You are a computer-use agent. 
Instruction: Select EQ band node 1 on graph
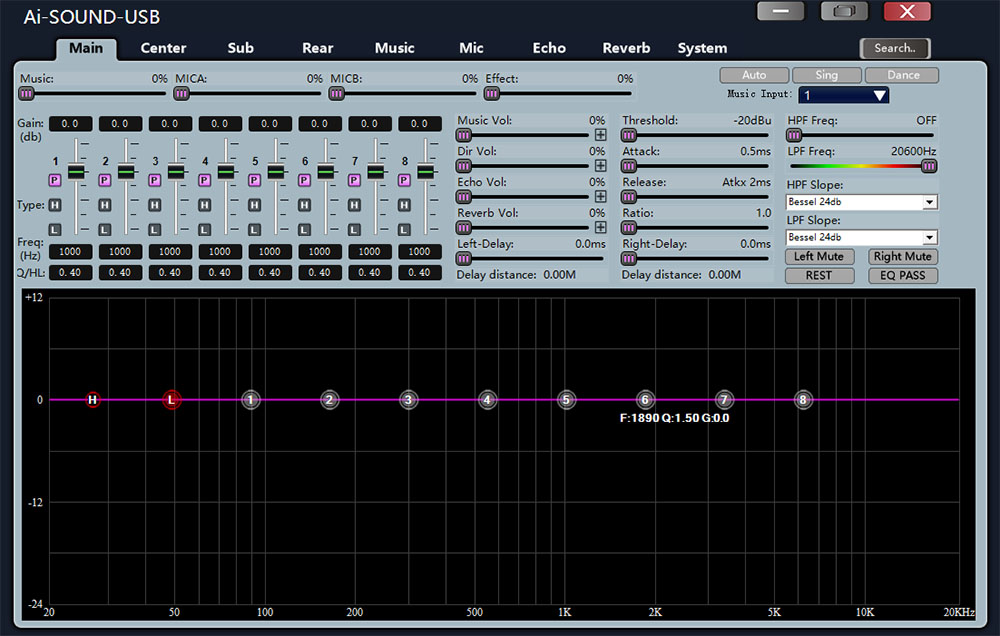click(x=251, y=400)
